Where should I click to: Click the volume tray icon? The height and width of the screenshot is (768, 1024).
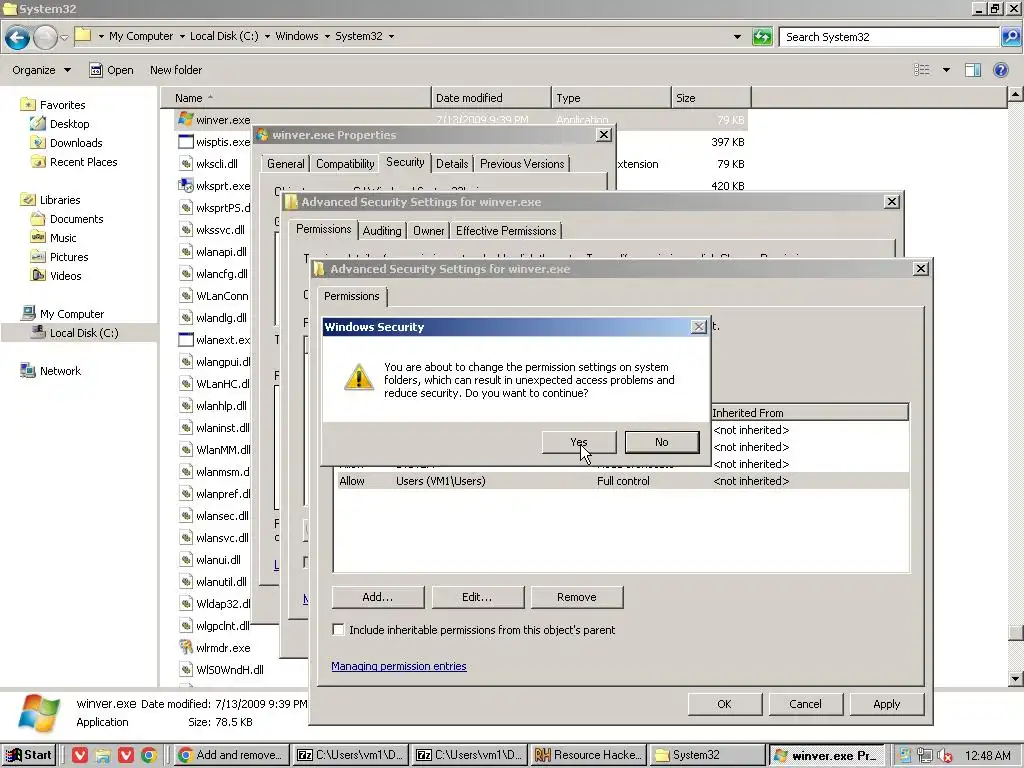pos(944,756)
